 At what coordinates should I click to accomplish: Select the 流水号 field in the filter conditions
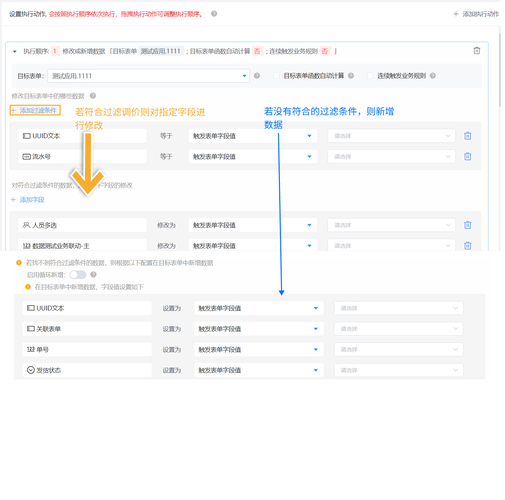(x=82, y=157)
